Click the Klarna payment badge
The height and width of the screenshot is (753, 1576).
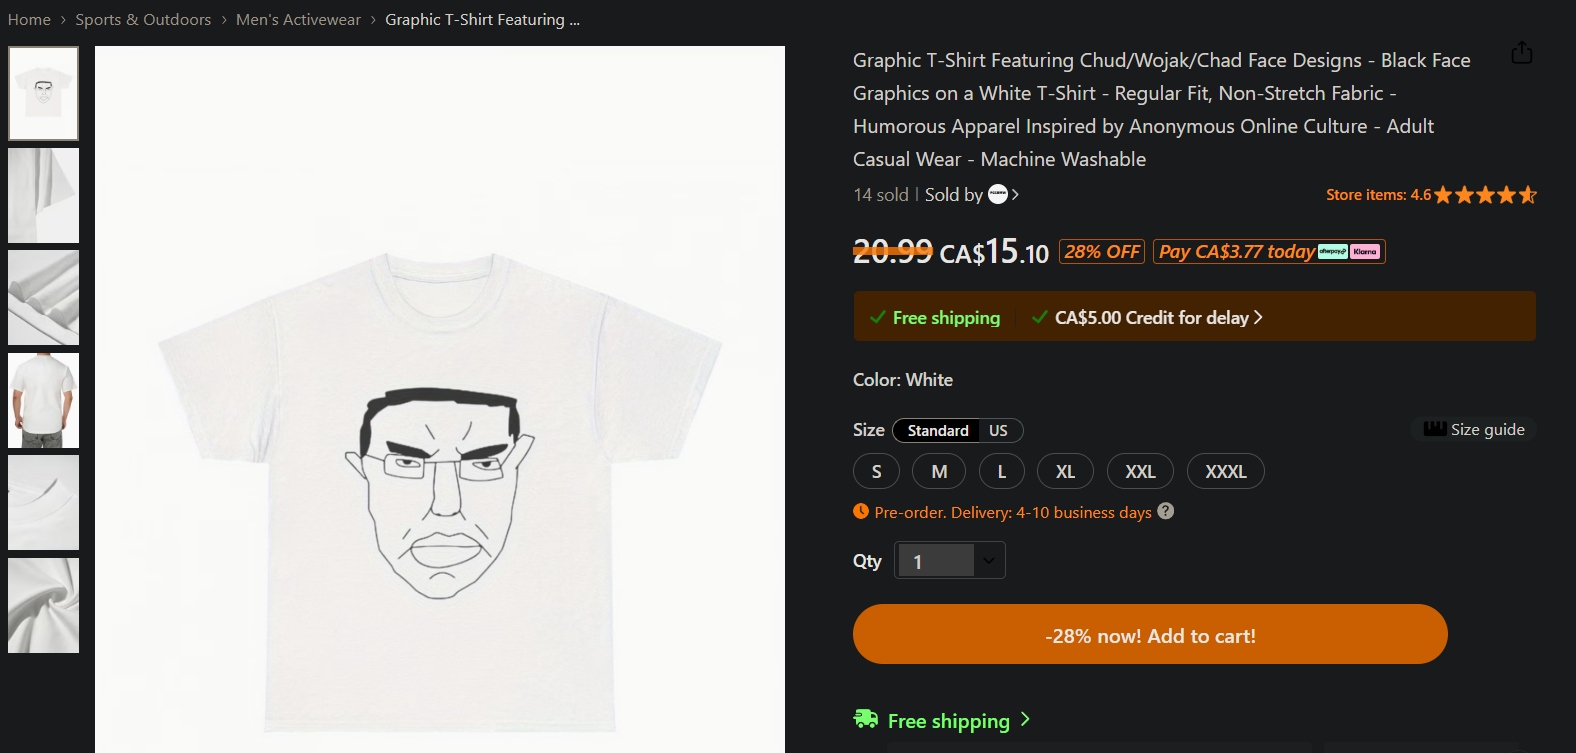pyautogui.click(x=1365, y=252)
